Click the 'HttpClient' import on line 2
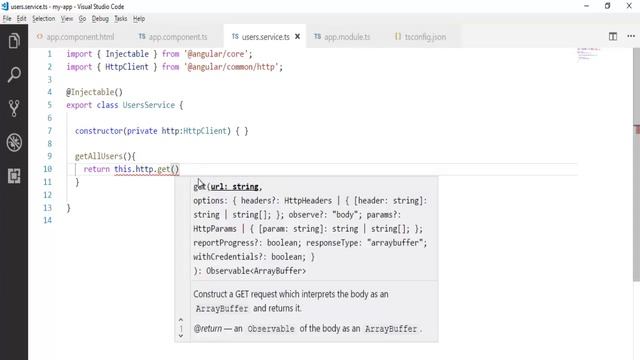The image size is (640, 360). (127, 67)
